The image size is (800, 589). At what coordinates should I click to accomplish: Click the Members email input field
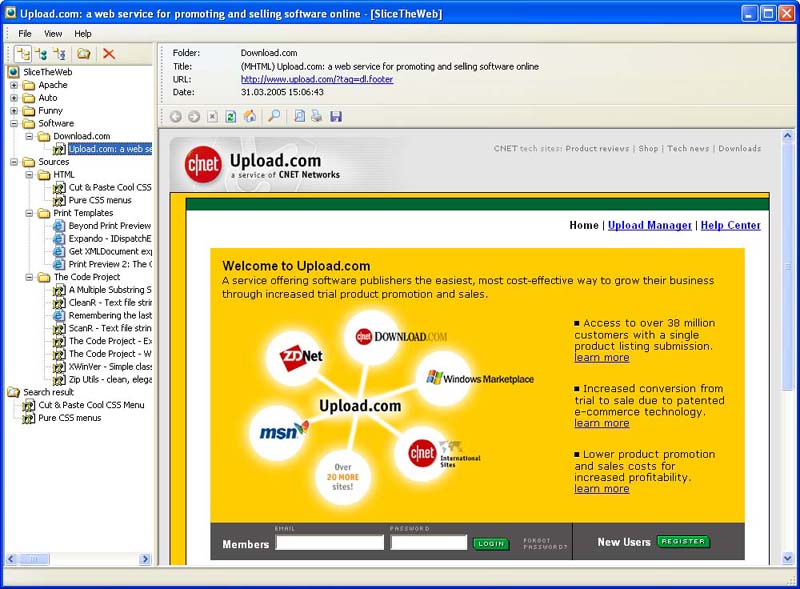pos(330,543)
